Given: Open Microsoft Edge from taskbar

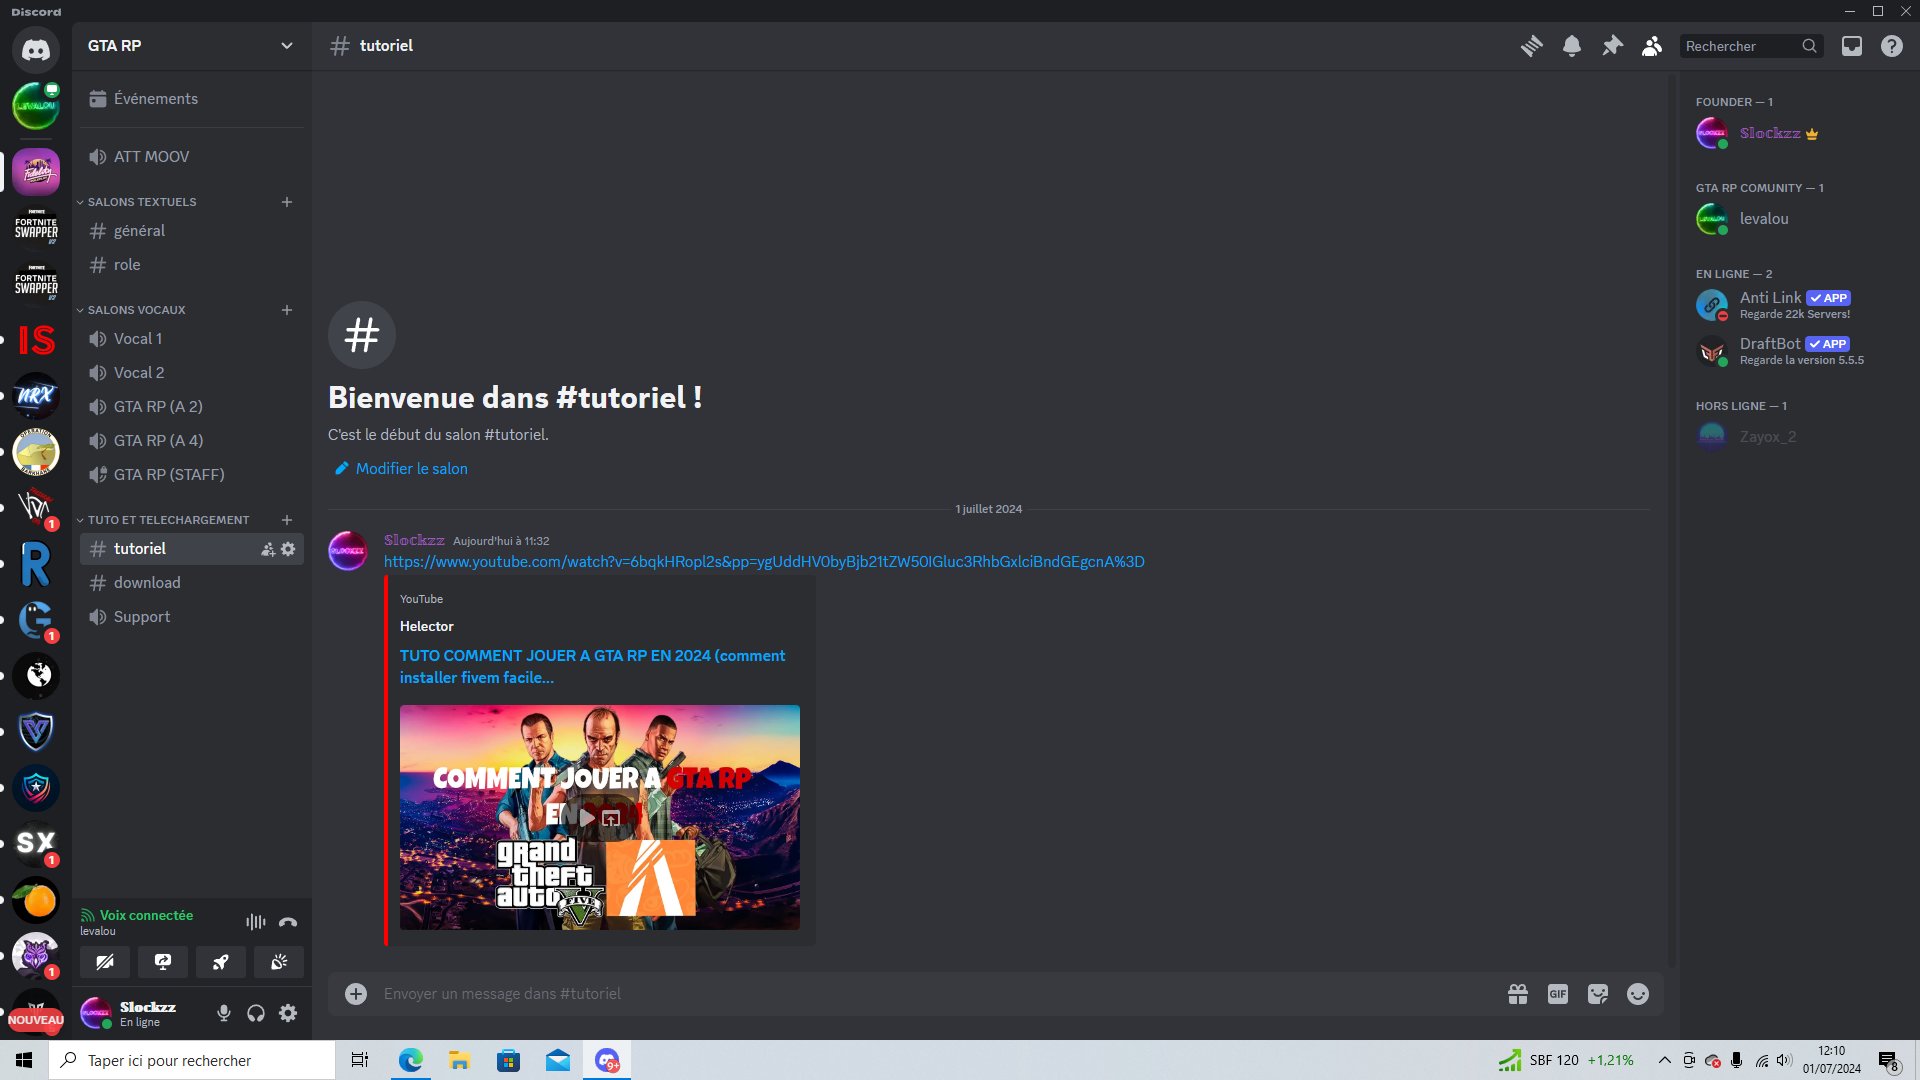Looking at the screenshot, I should 410,1060.
